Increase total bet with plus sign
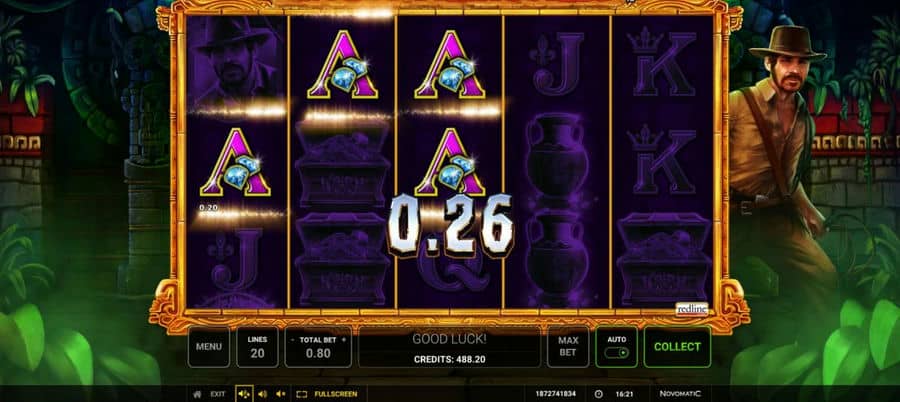 tap(344, 340)
